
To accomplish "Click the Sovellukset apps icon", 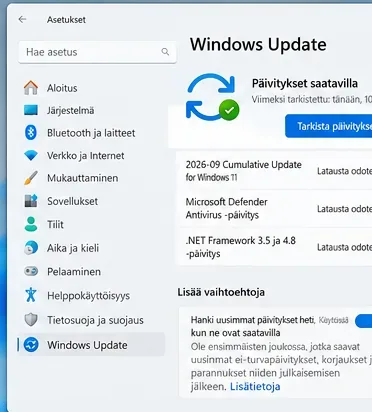I will [x=31, y=201].
